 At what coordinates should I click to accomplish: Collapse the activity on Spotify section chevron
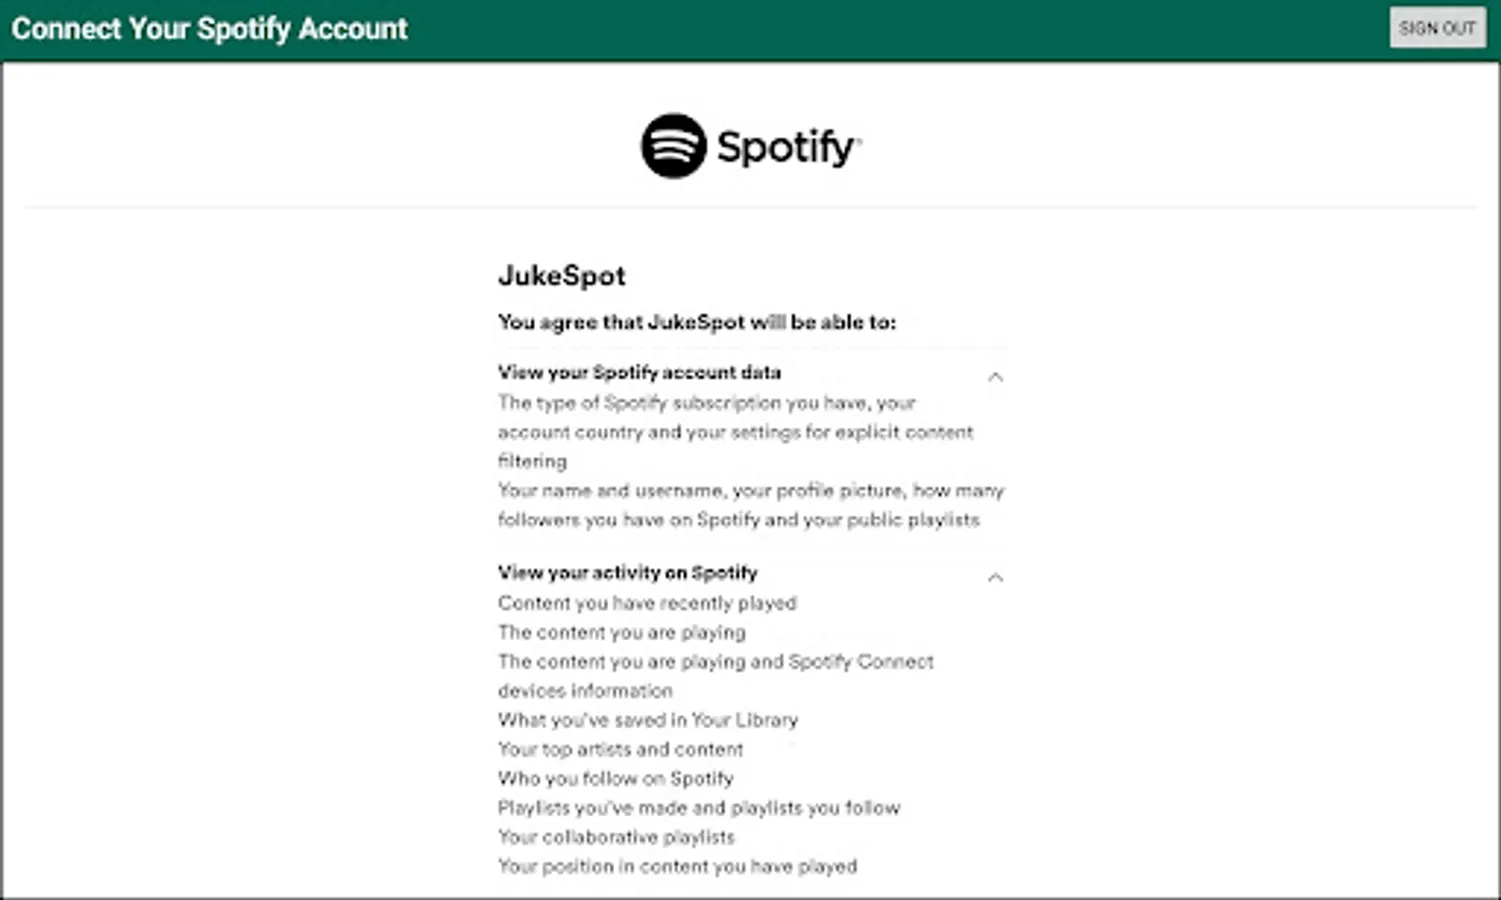click(995, 577)
